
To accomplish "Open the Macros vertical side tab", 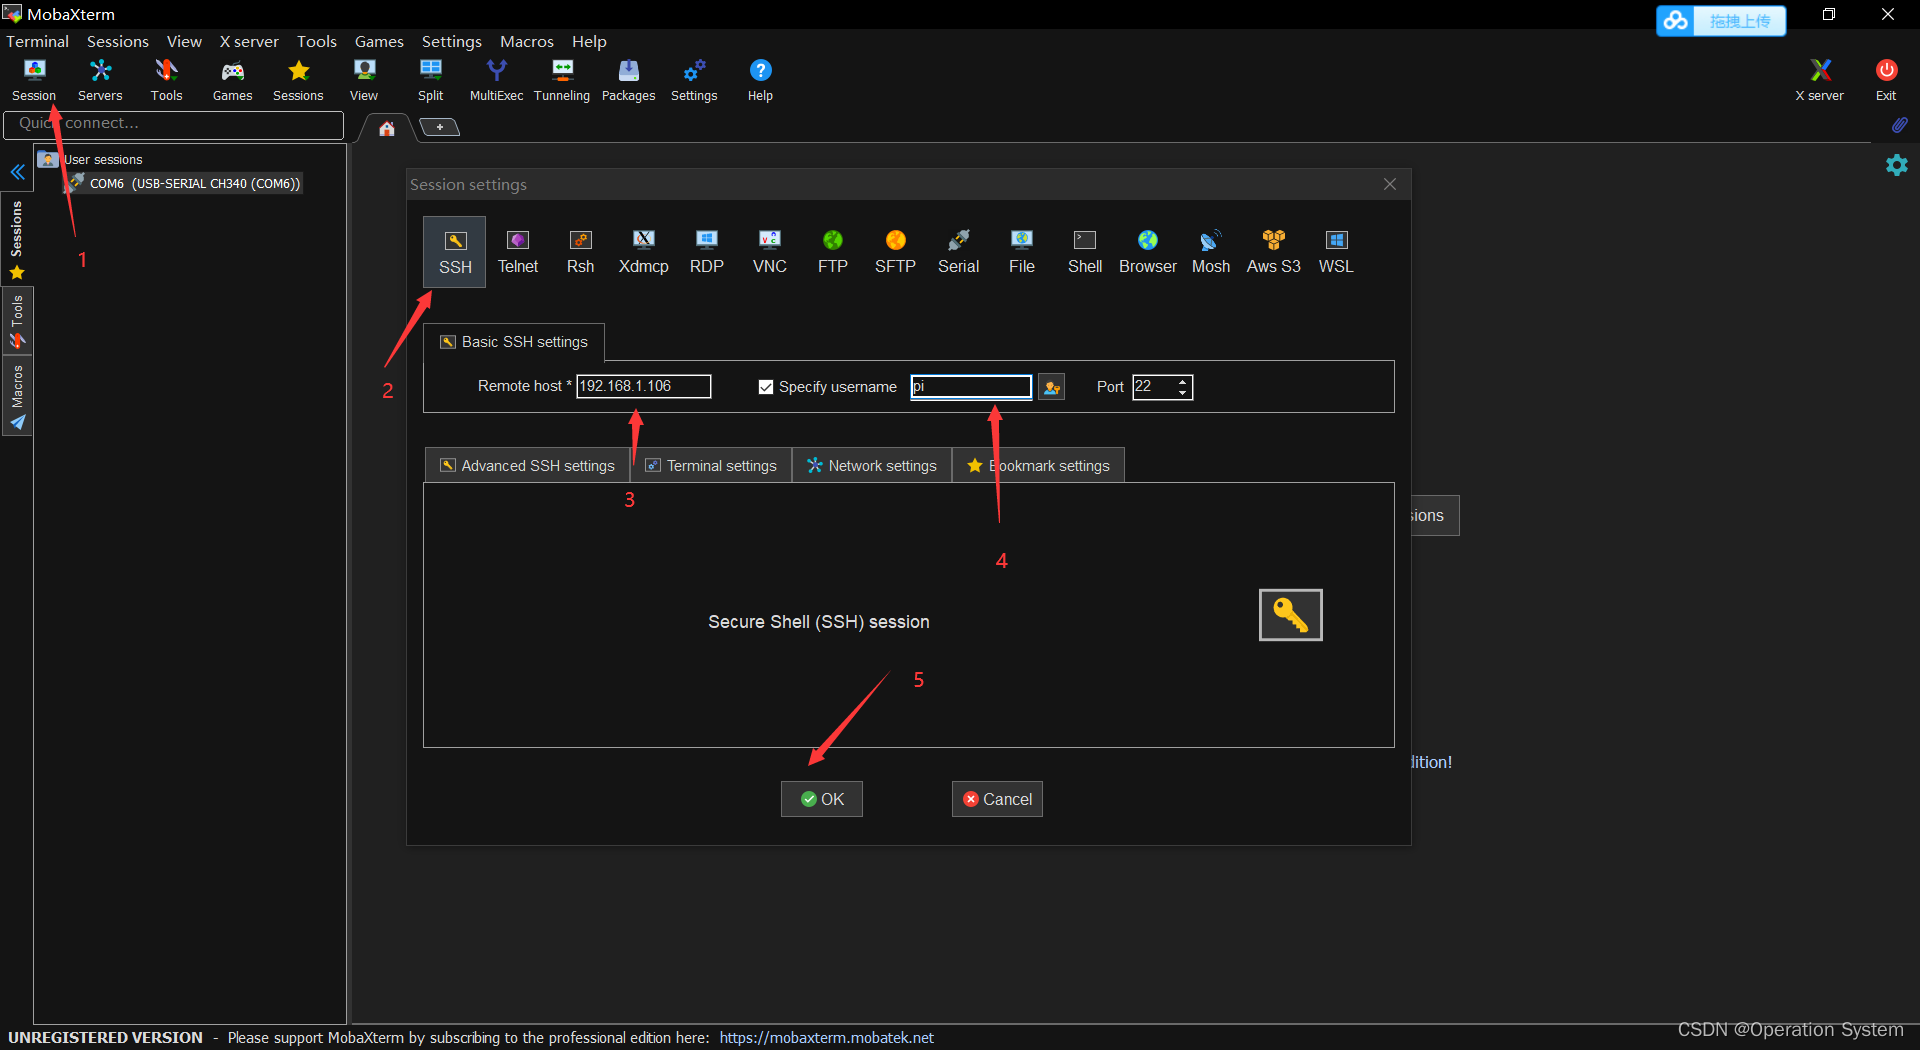I will pyautogui.click(x=17, y=397).
